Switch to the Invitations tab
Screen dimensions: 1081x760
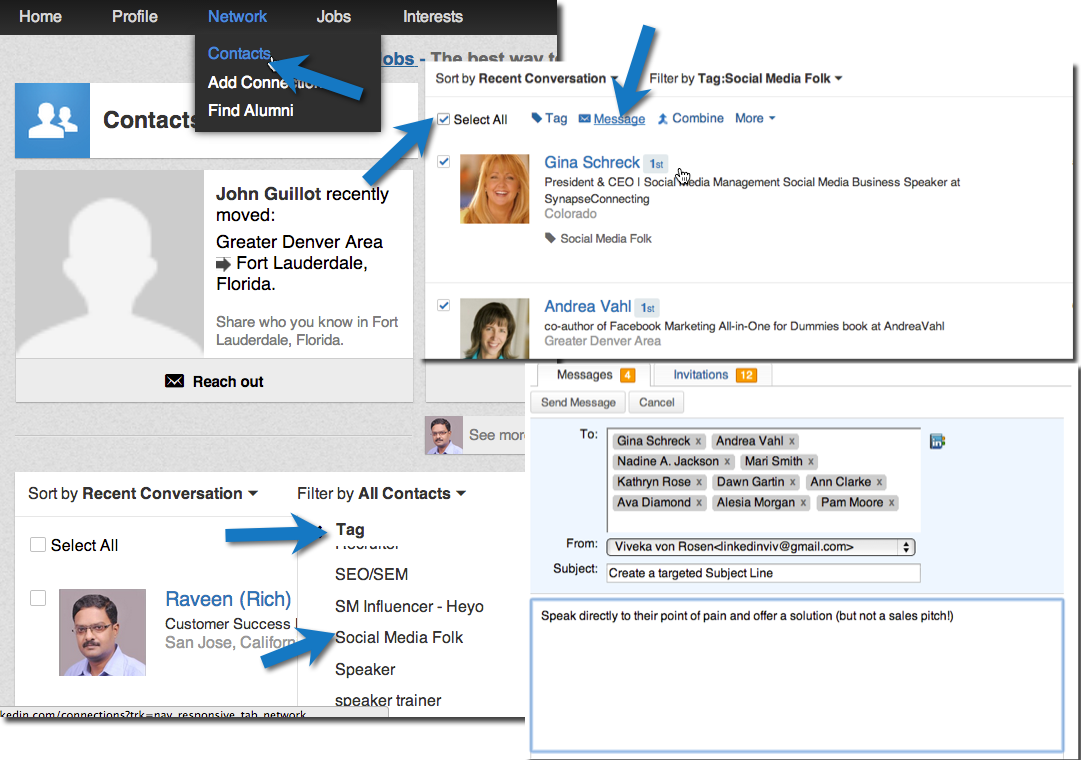714,374
